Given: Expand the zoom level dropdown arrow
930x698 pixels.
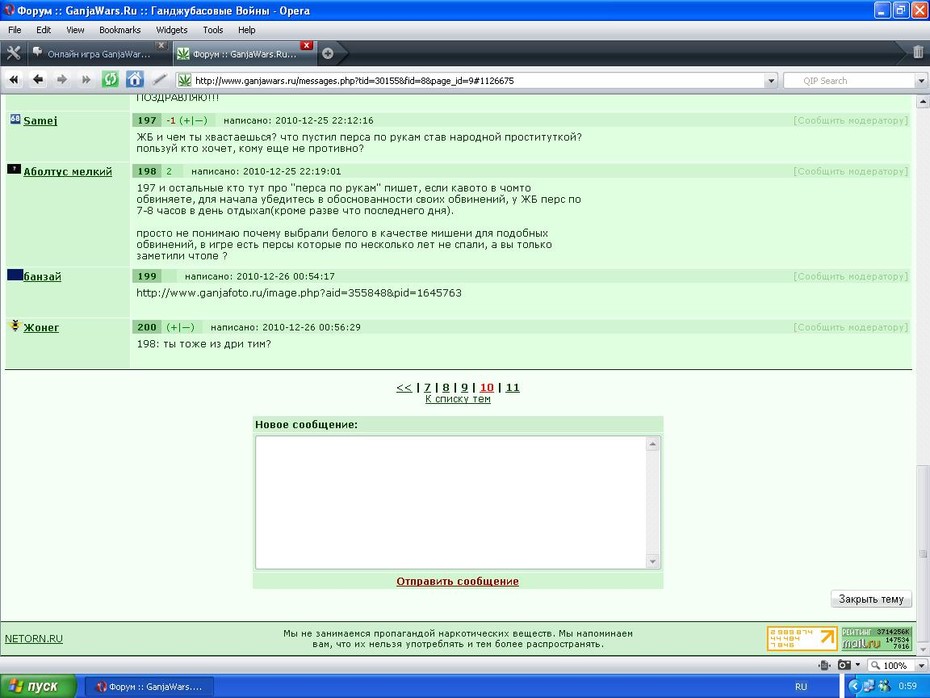Looking at the screenshot, I should tap(921, 665).
